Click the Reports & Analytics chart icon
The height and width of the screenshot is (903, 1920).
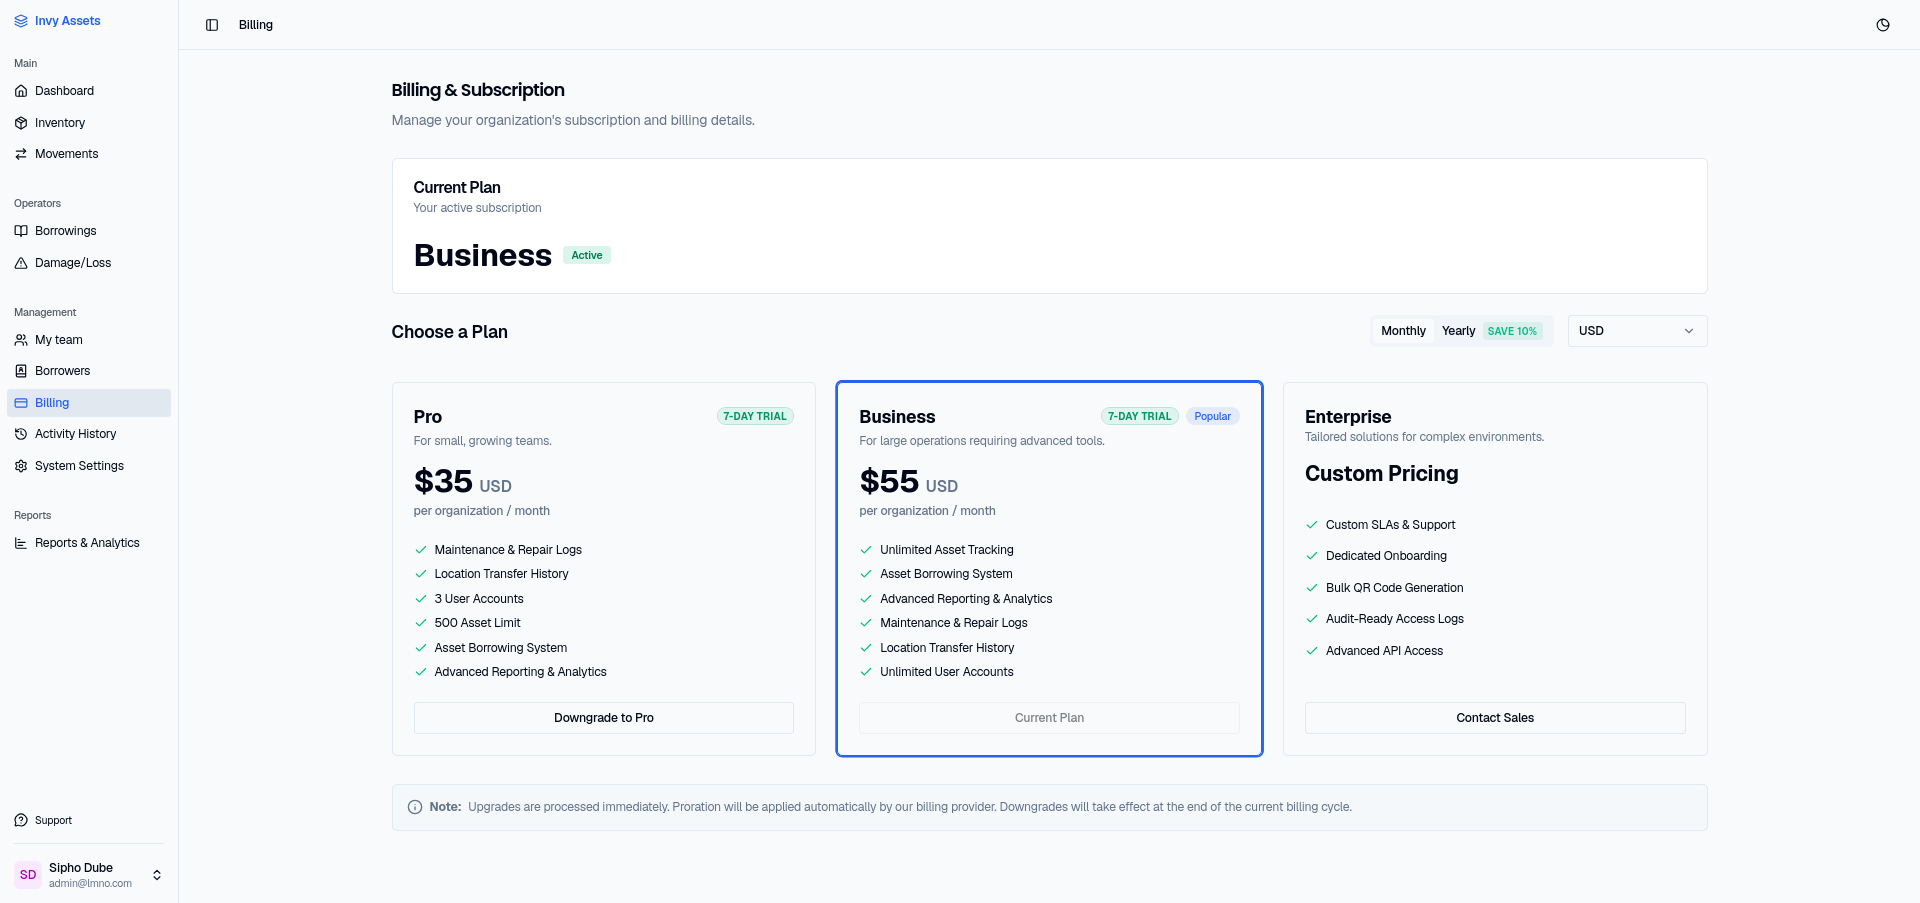[21, 543]
